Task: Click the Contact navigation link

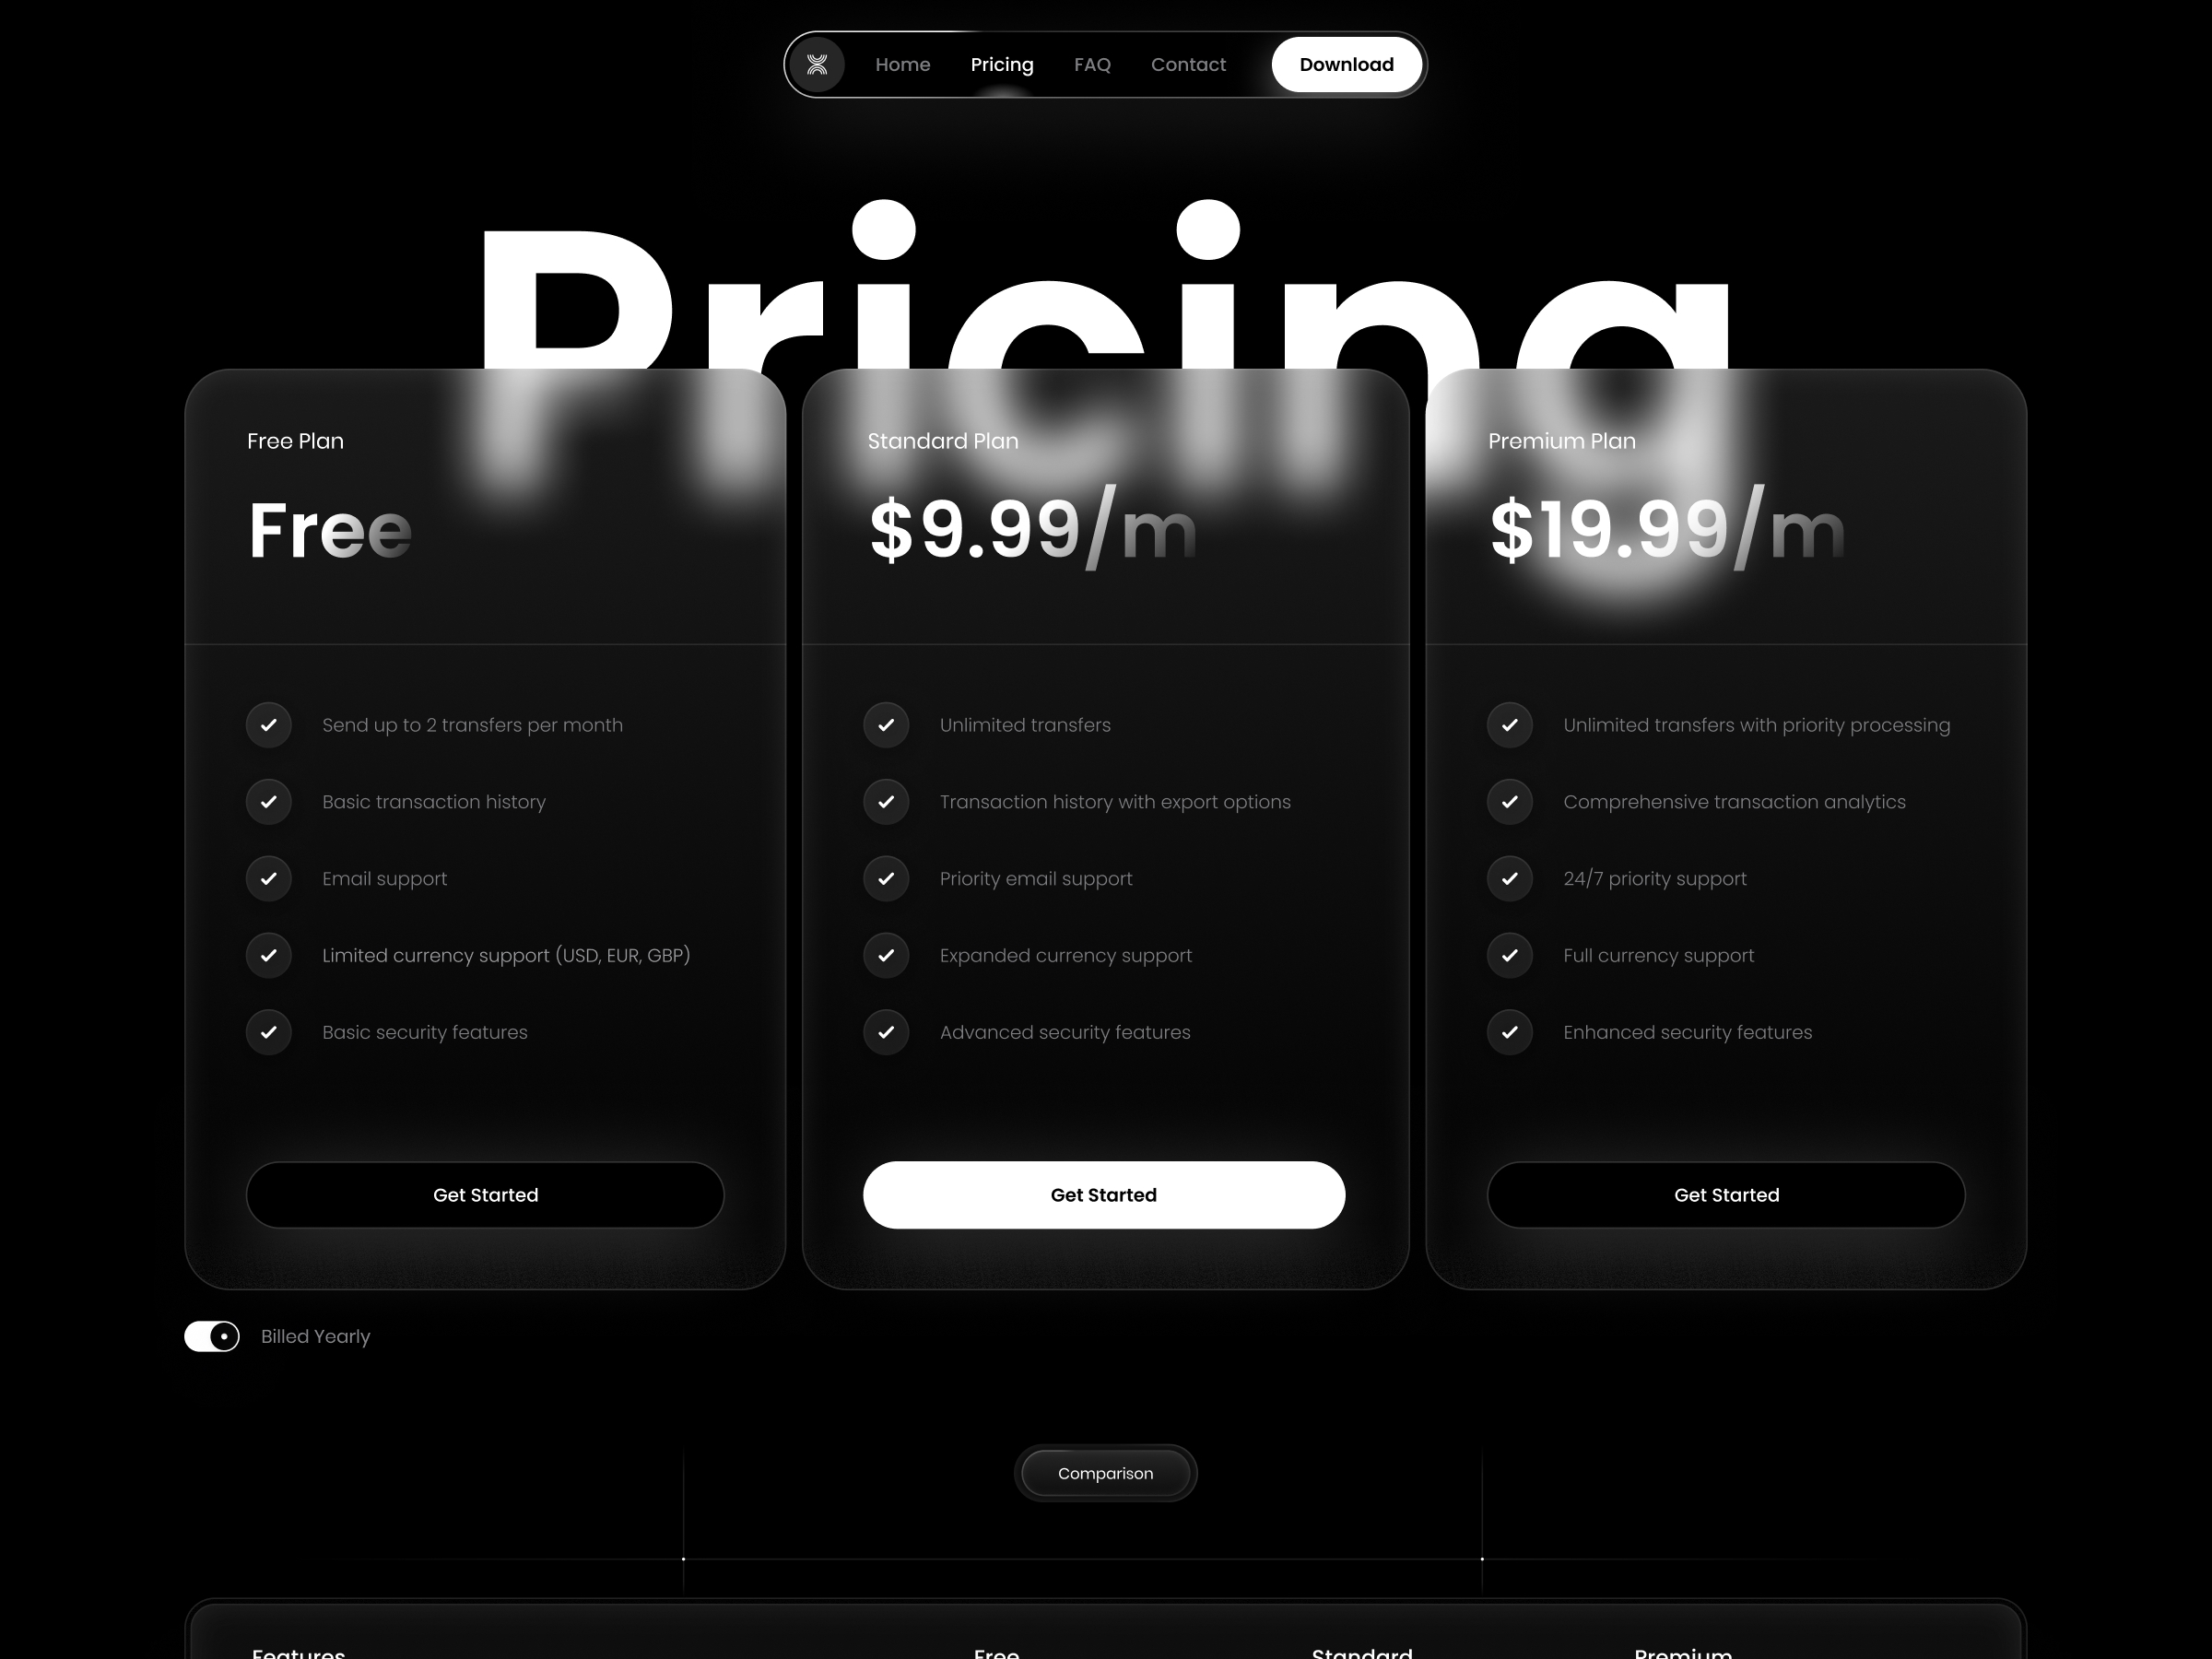Action: click(x=1188, y=65)
